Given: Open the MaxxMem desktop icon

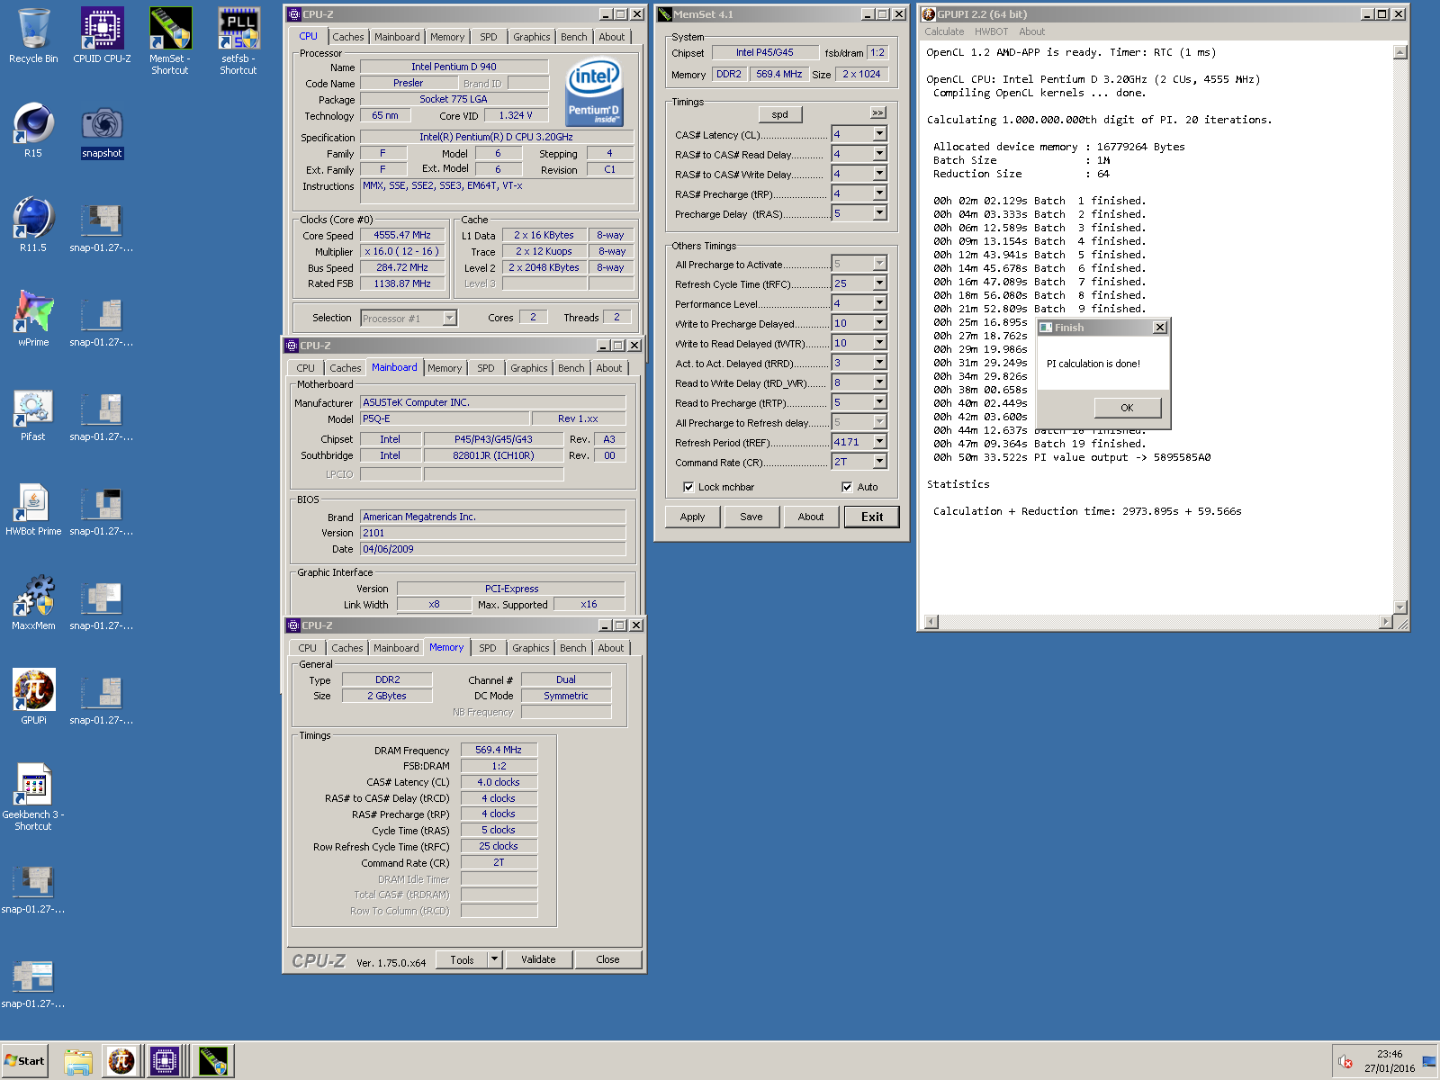Looking at the screenshot, I should [33, 603].
